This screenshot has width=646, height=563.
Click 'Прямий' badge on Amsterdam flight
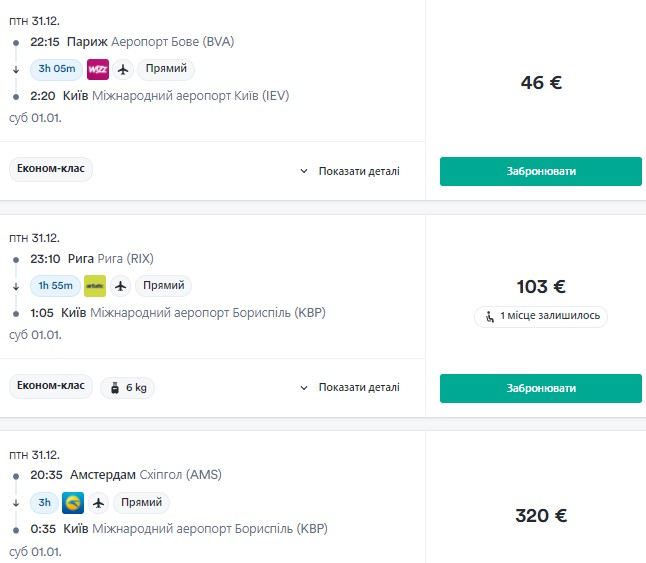point(141,502)
